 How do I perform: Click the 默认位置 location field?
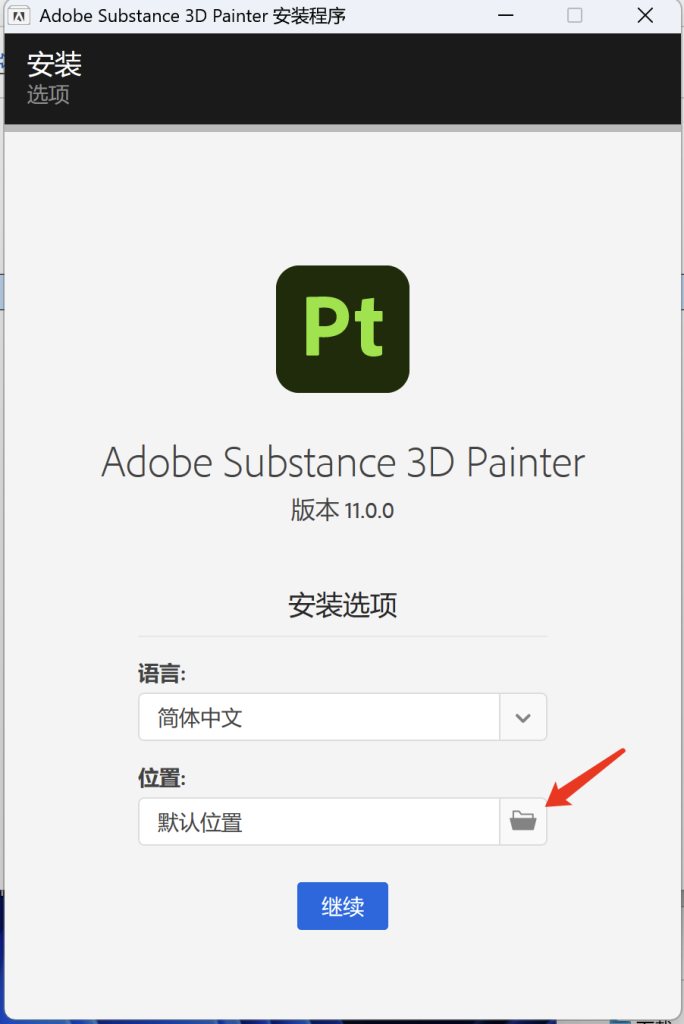319,821
